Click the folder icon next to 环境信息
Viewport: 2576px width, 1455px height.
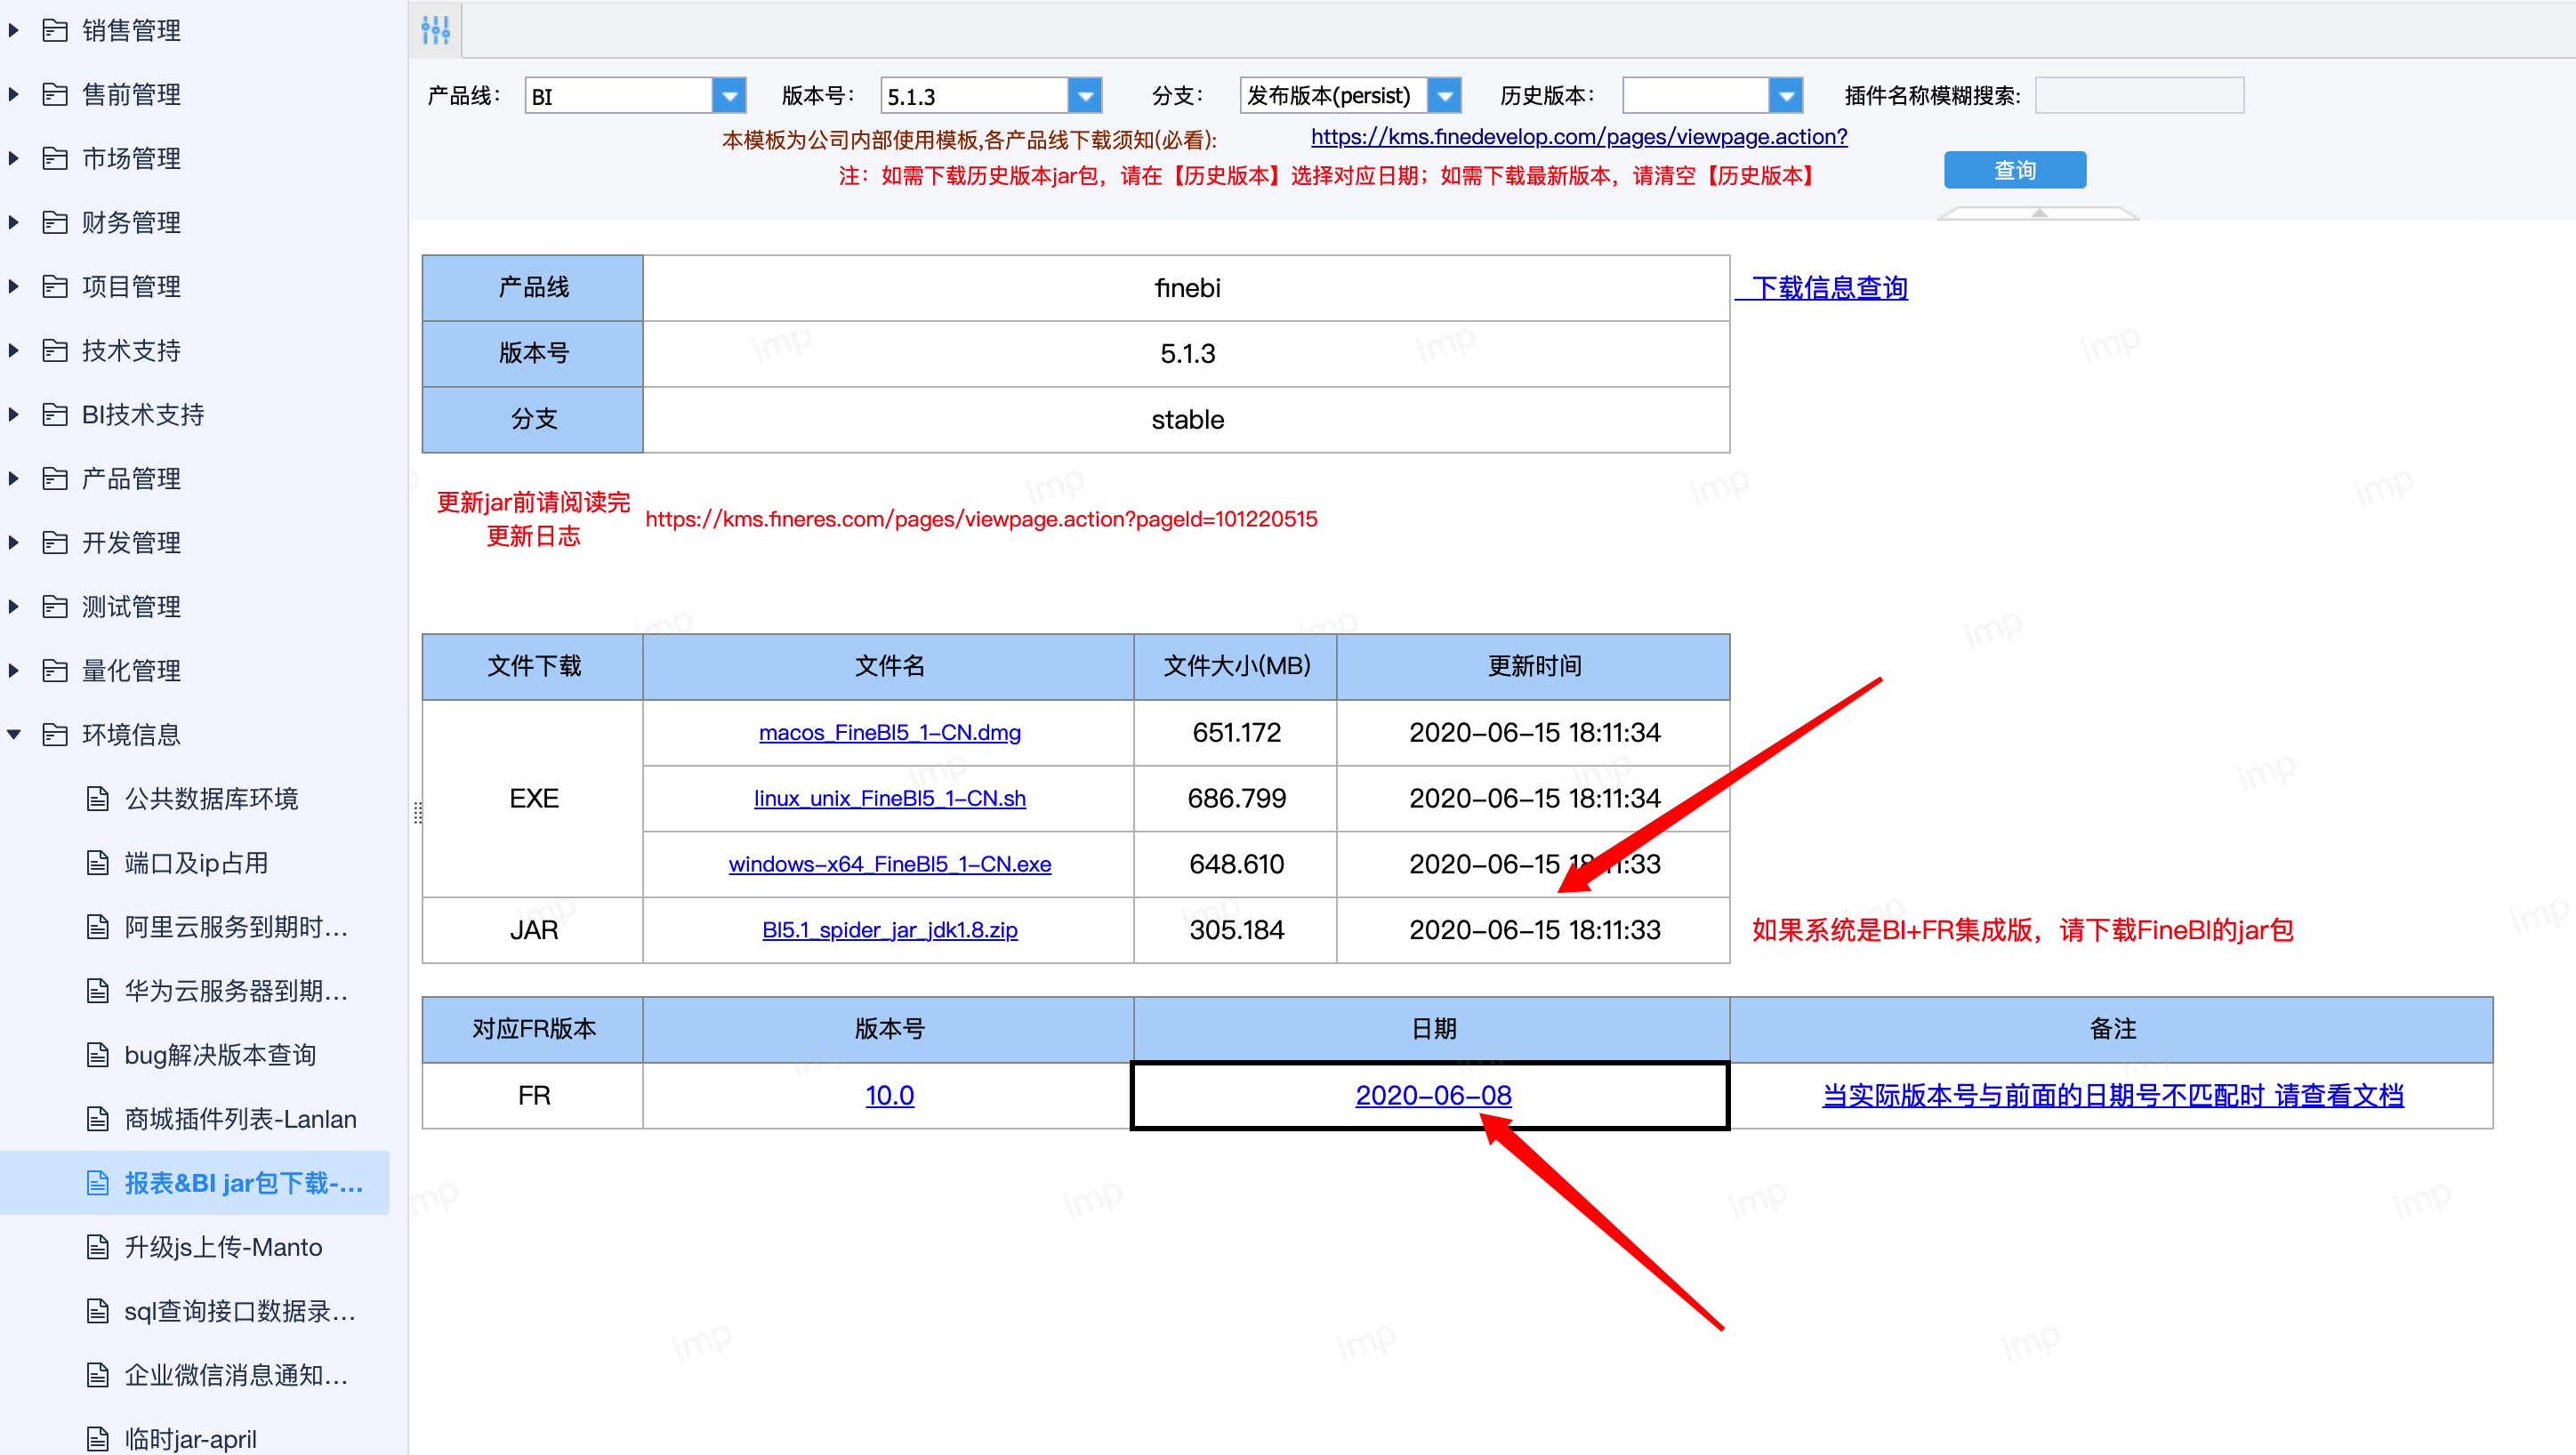tap(55, 734)
